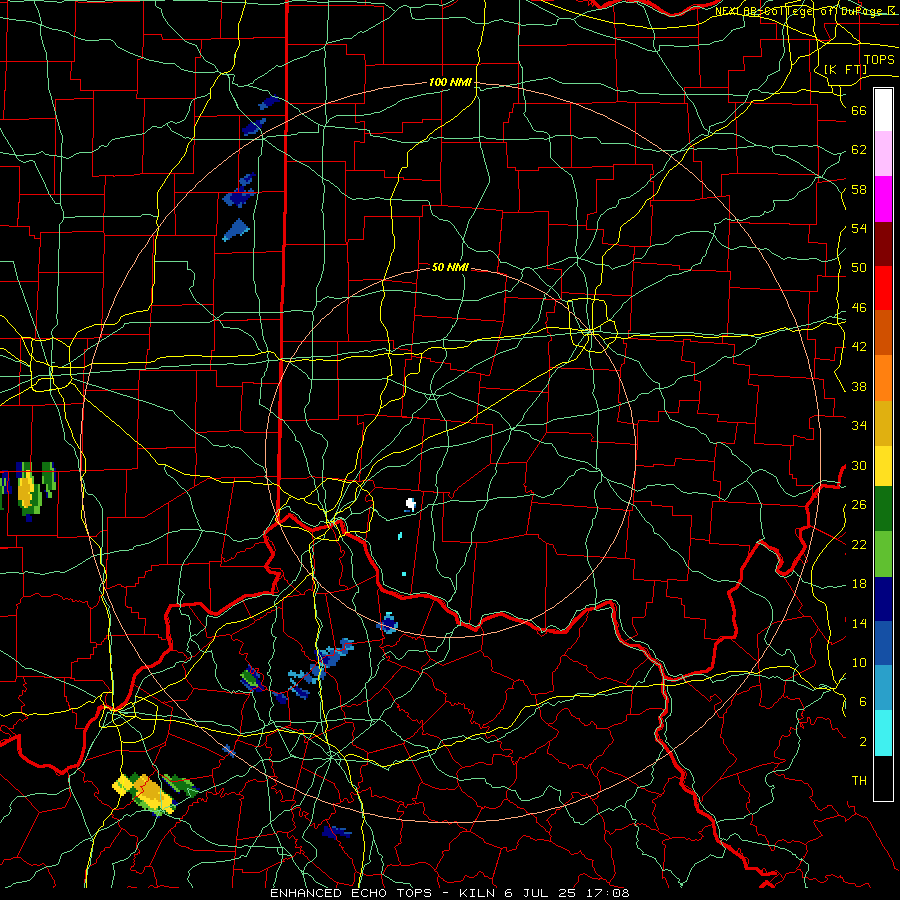The image size is (900, 900).
Task: Click the legend value '22'
Action: pyautogui.click(x=859, y=545)
